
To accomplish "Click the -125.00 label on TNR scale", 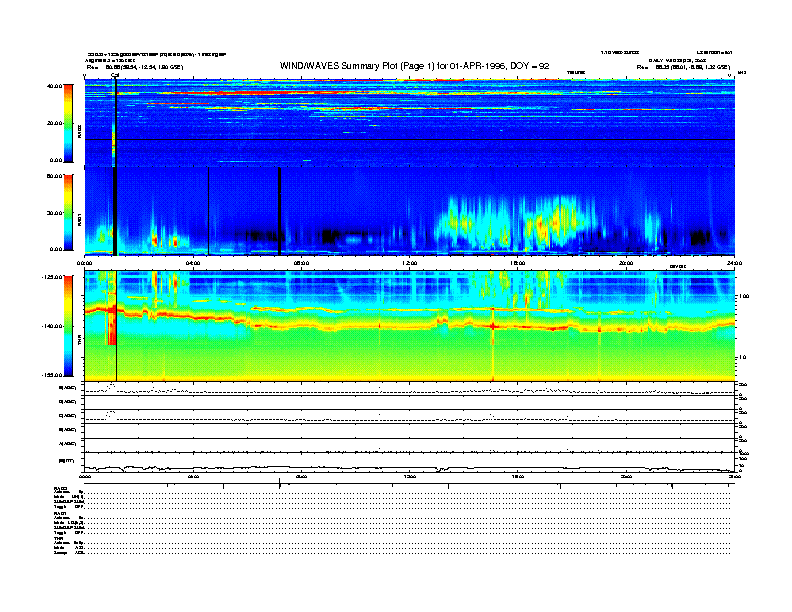I will 52,277.
